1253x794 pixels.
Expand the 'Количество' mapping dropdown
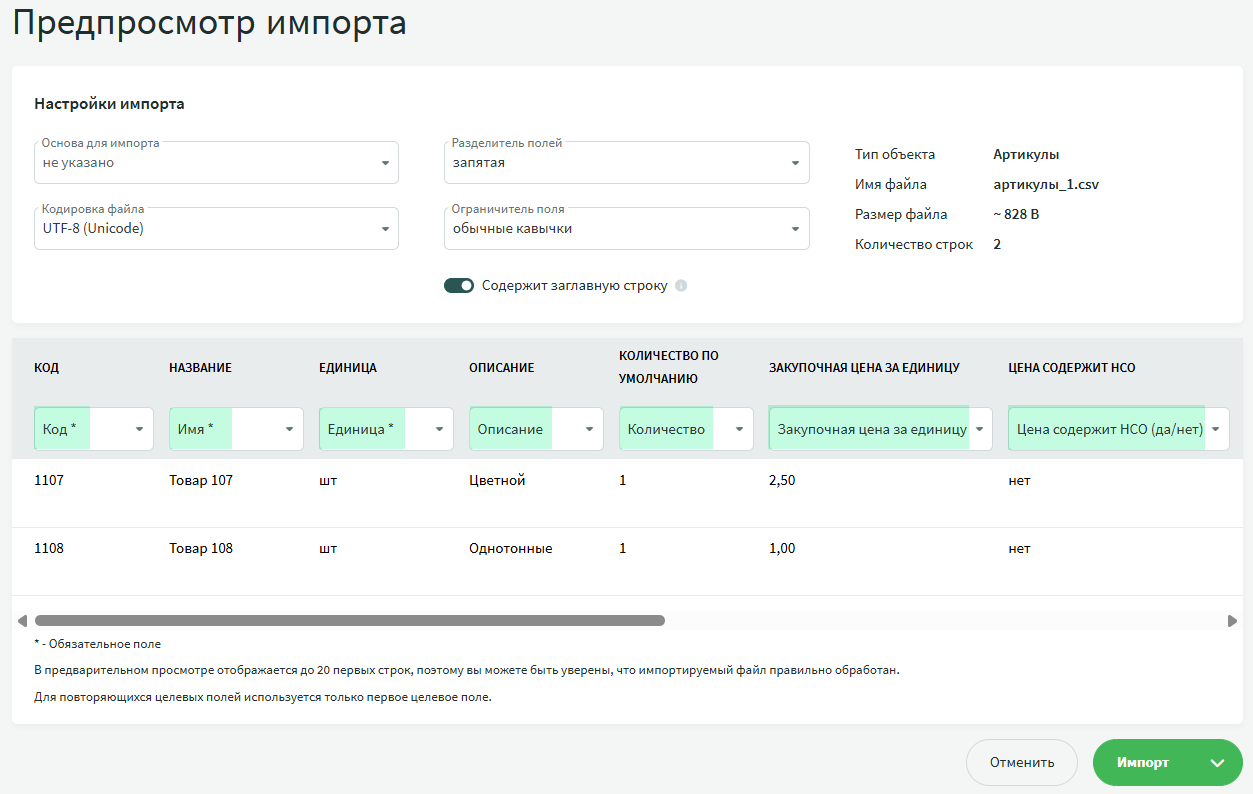(686, 429)
